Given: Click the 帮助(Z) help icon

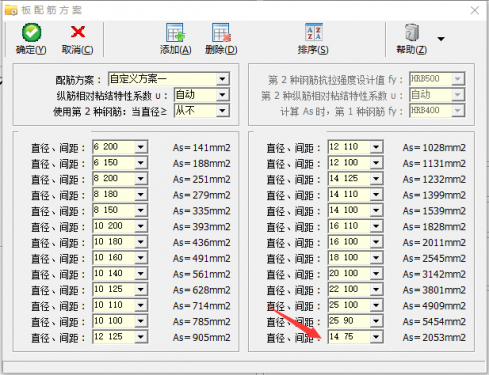Looking at the screenshot, I should (412, 32).
